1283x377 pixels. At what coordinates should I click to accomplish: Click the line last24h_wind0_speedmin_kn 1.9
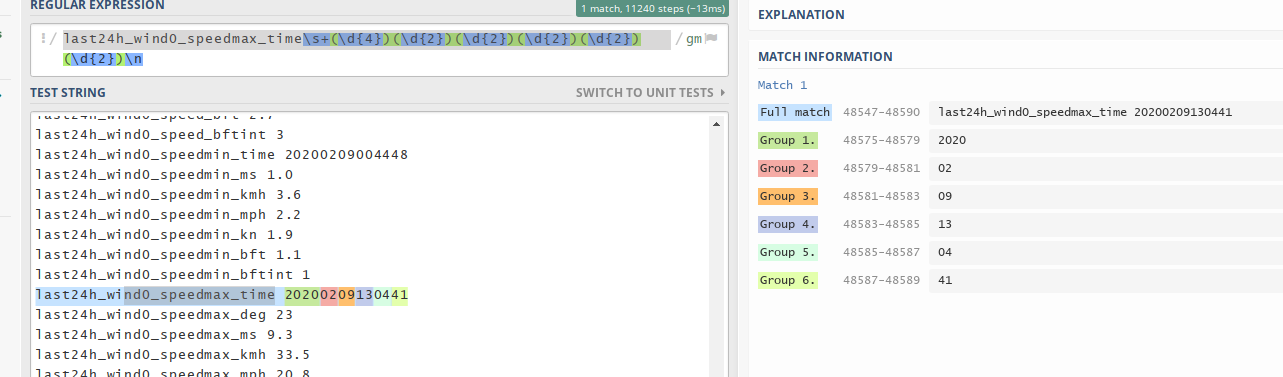pos(164,234)
